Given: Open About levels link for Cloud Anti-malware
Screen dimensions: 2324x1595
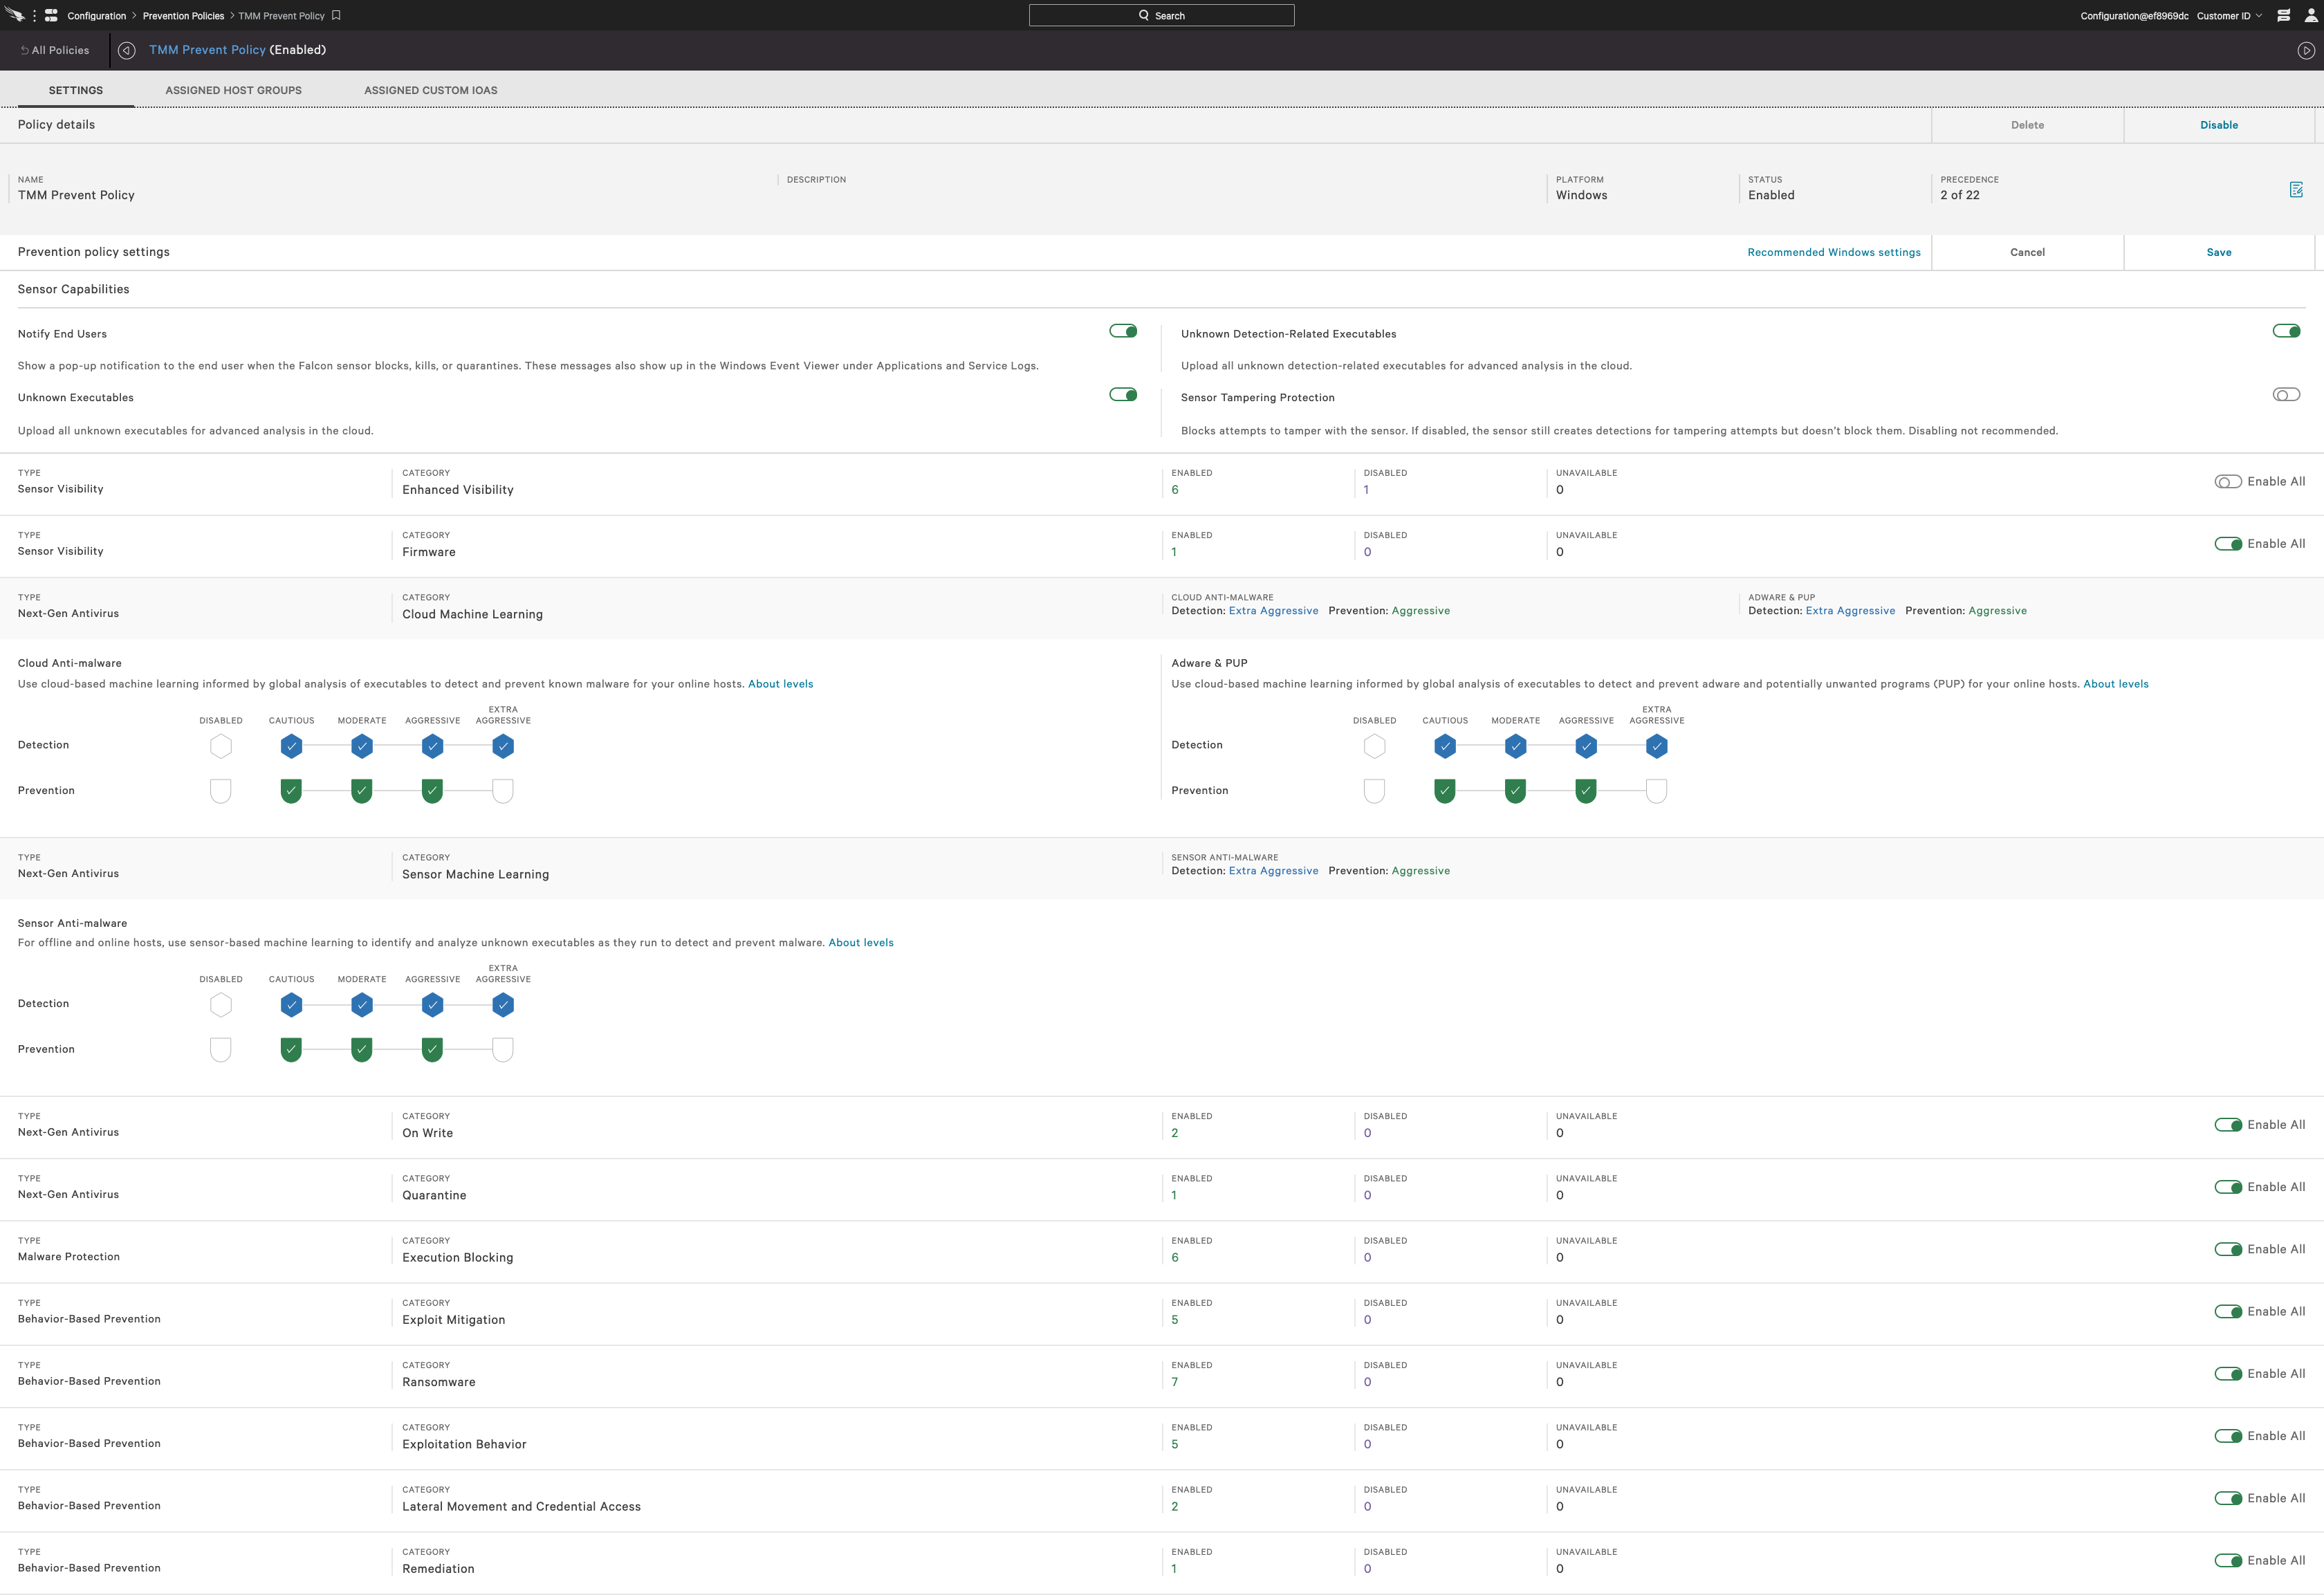Looking at the screenshot, I should coord(780,684).
